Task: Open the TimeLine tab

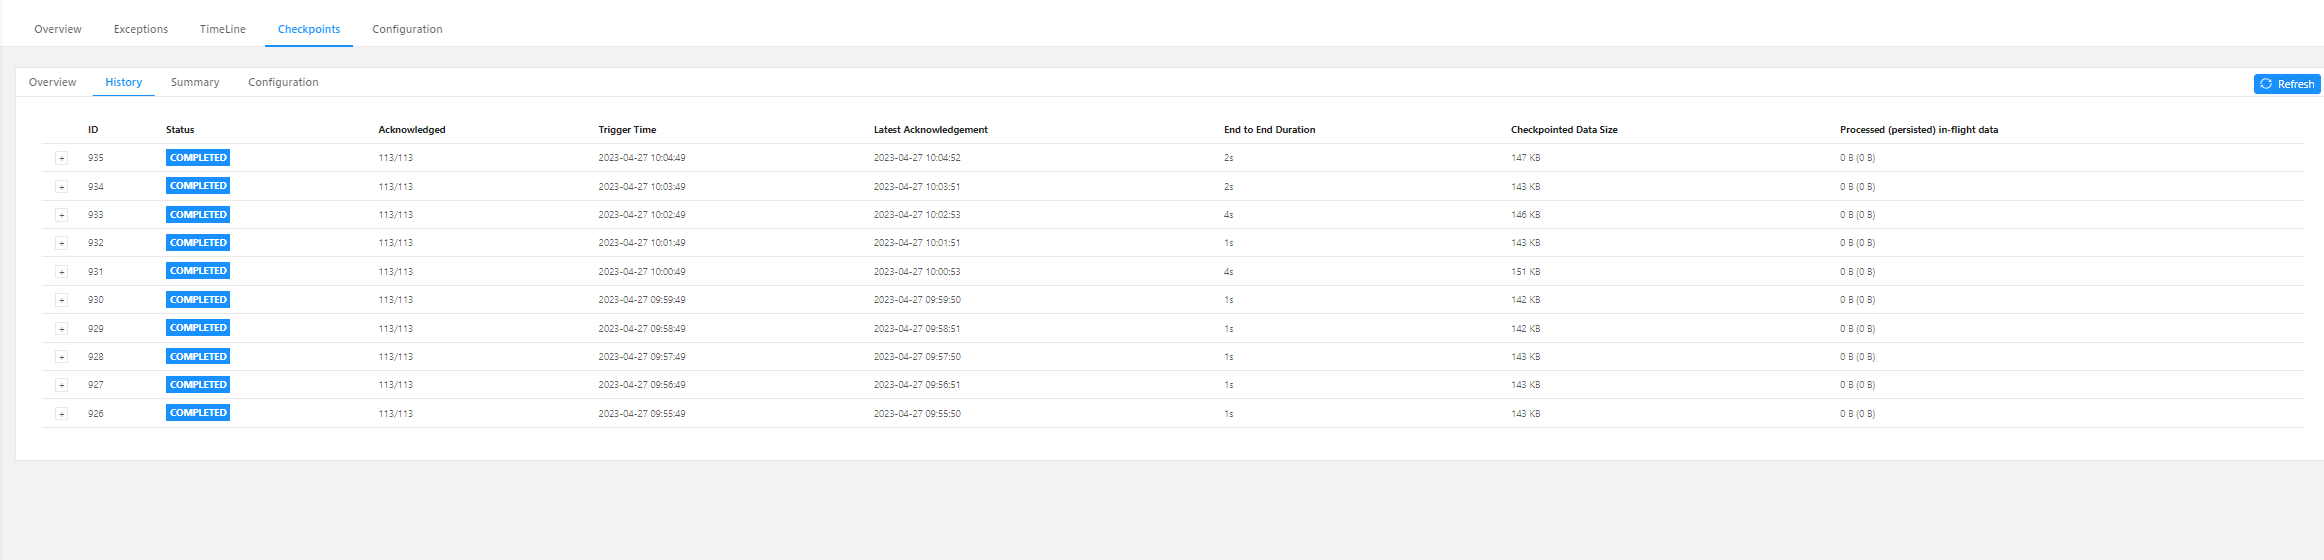Action: (x=222, y=29)
